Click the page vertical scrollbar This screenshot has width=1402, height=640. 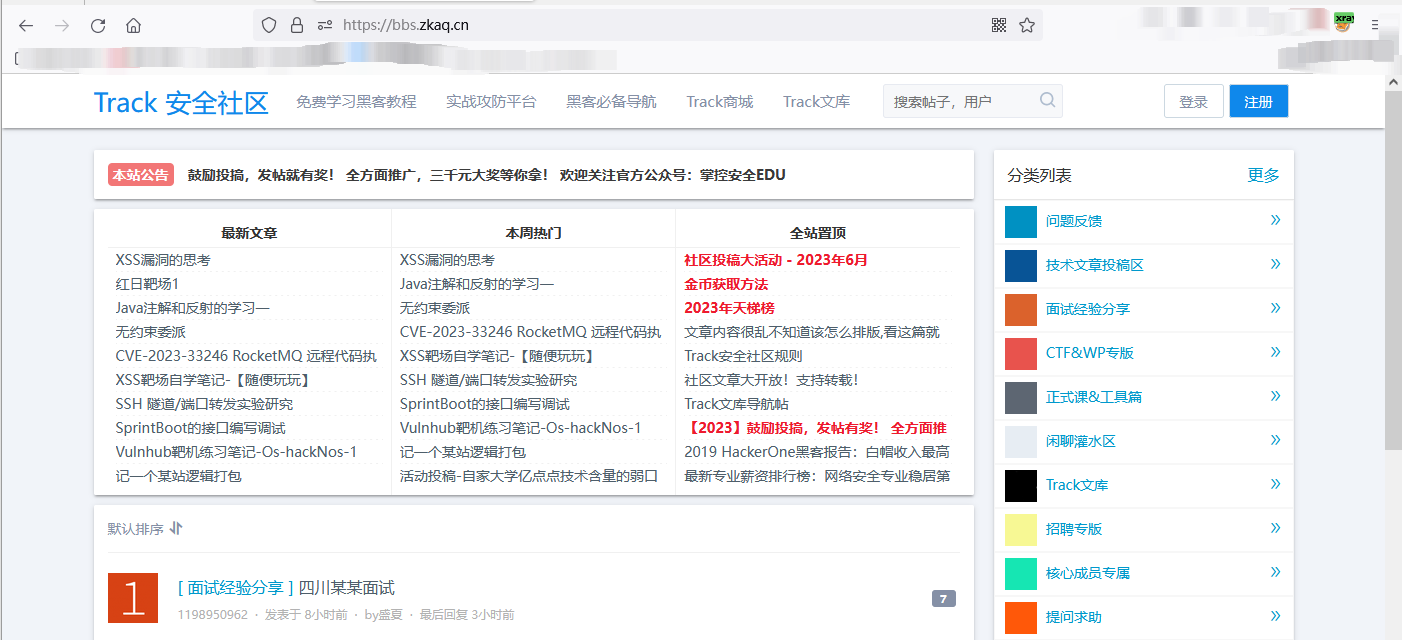1392,270
